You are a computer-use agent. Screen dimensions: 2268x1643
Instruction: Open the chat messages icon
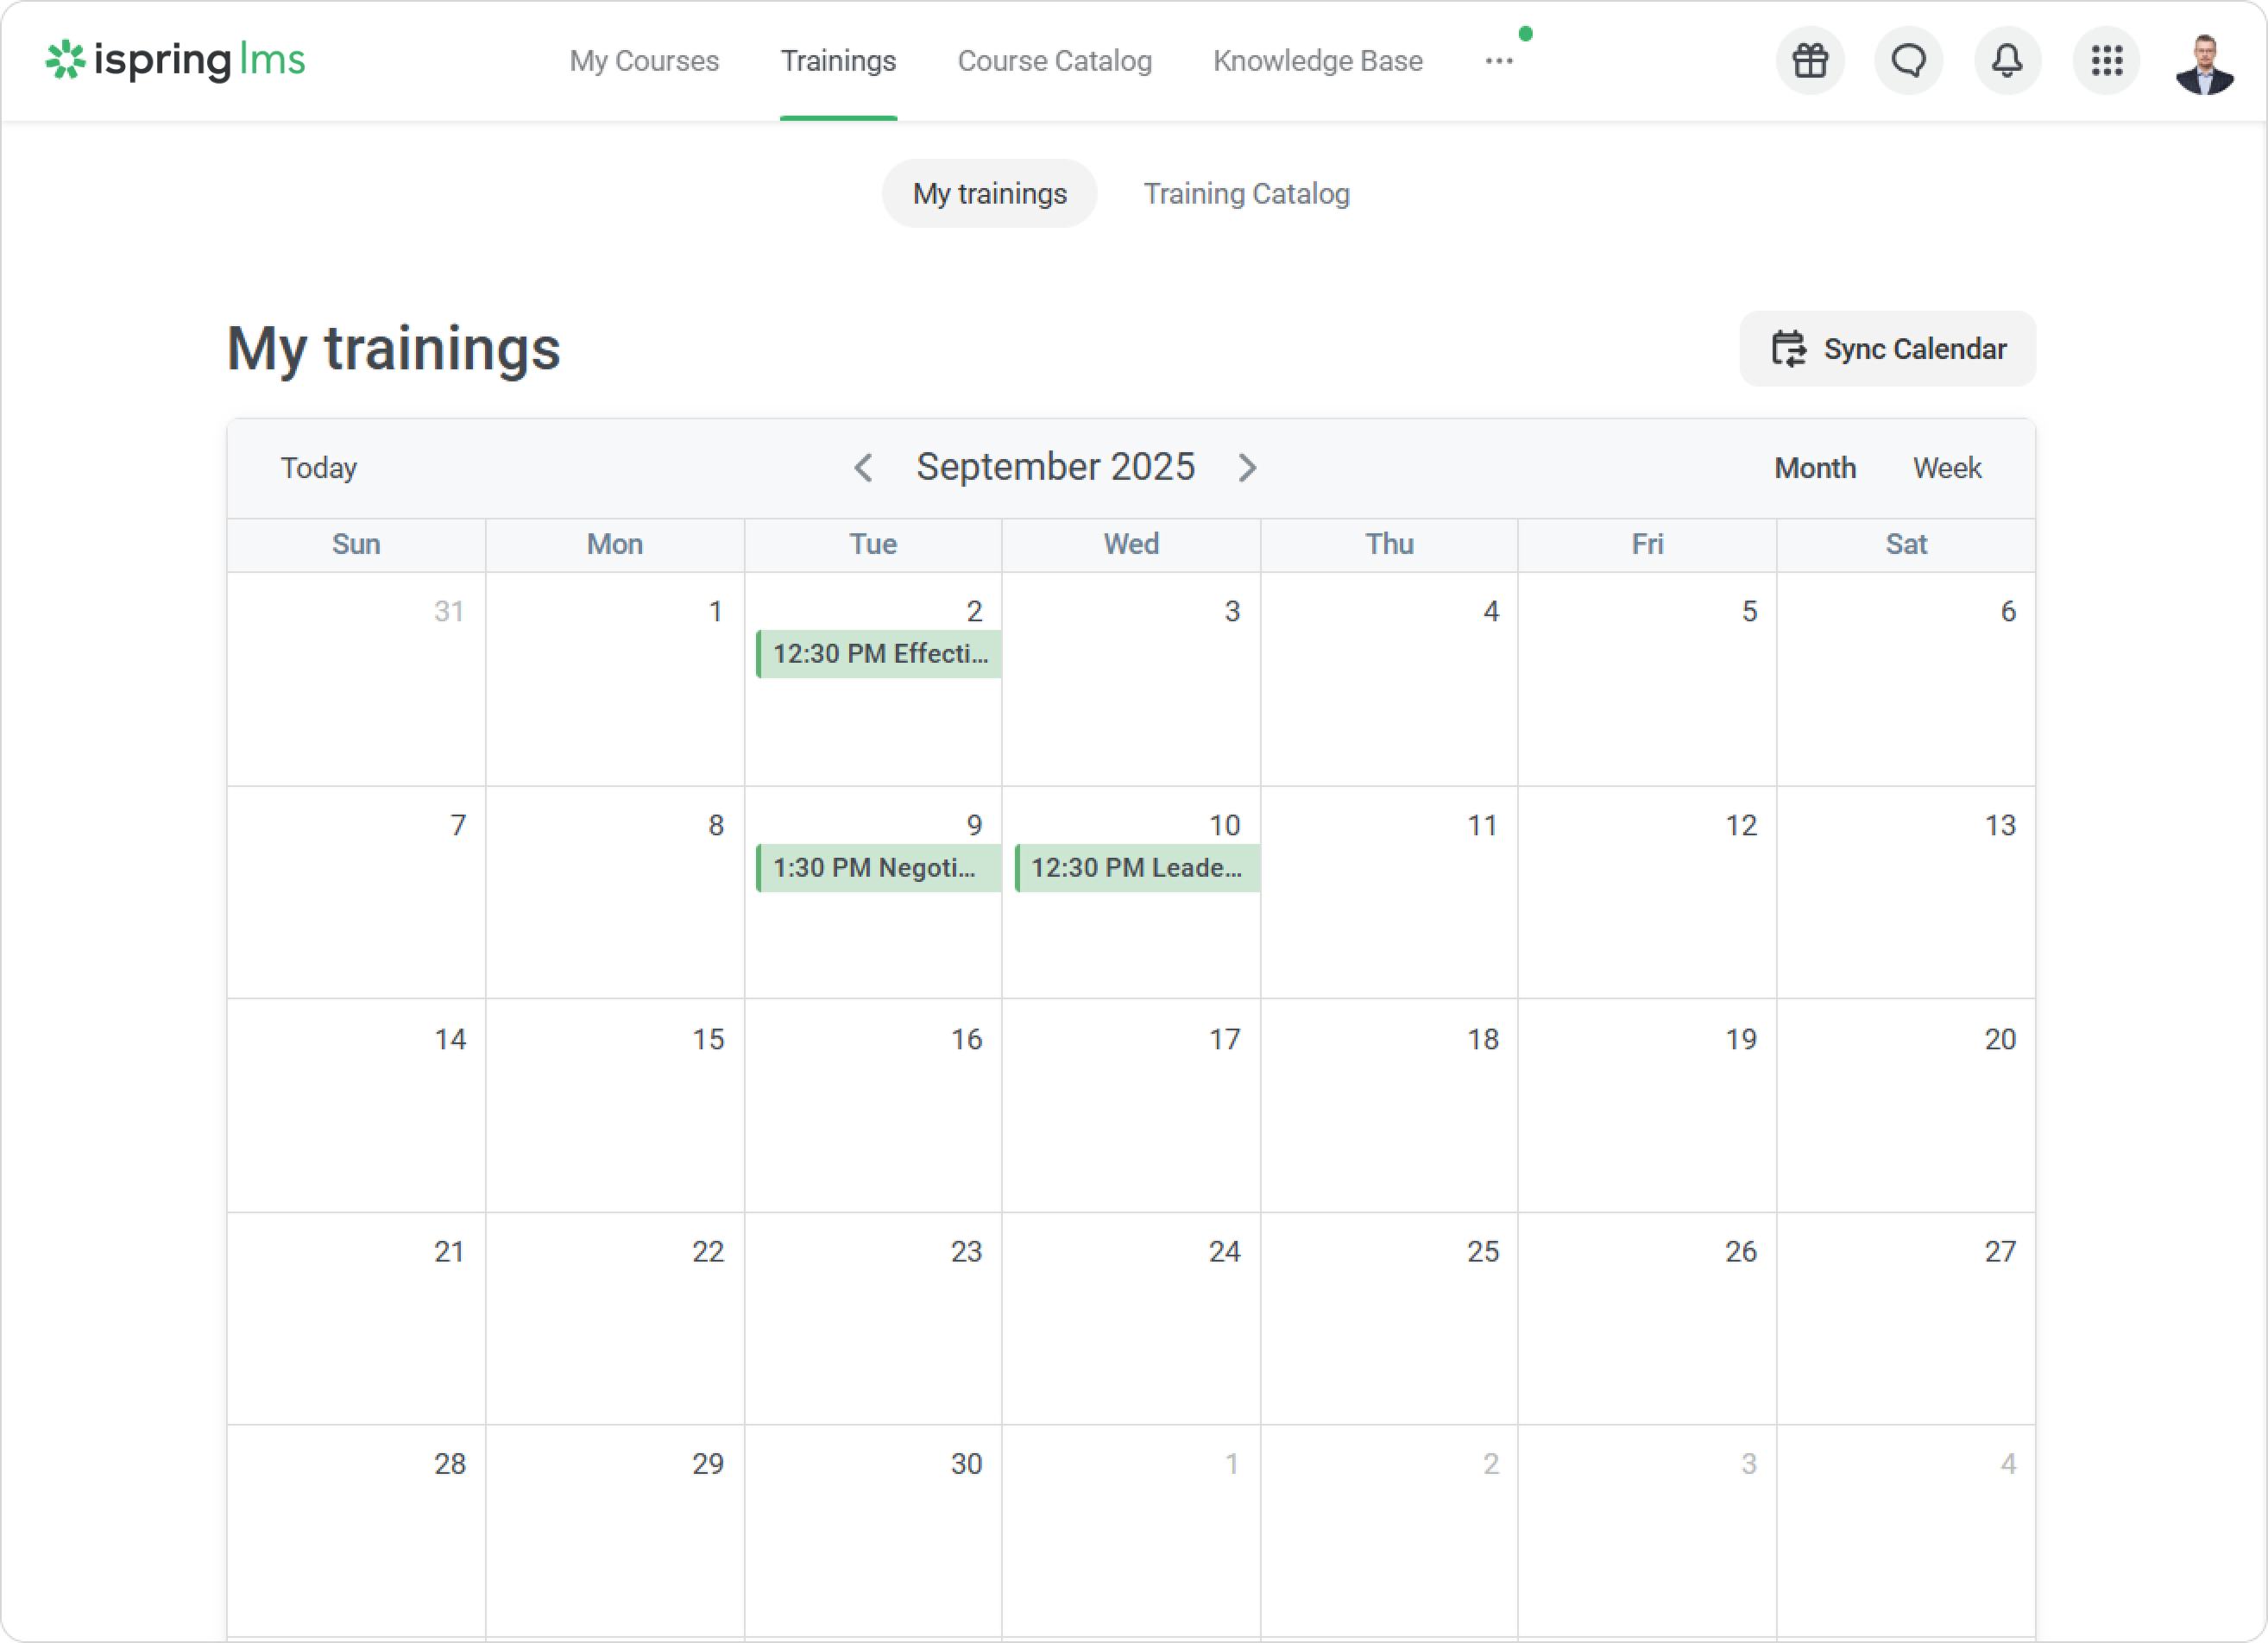pyautogui.click(x=1908, y=61)
